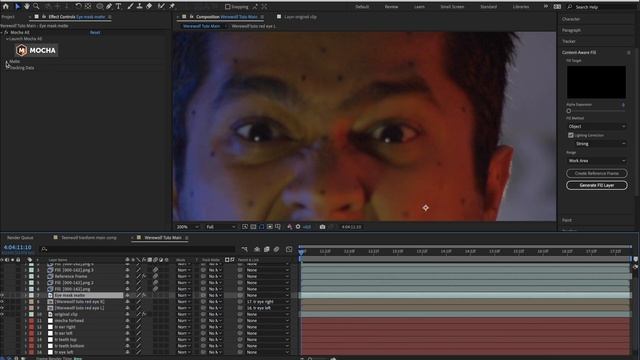The image size is (640, 360).
Task: Switch to the Project panel tab
Action: [8, 17]
